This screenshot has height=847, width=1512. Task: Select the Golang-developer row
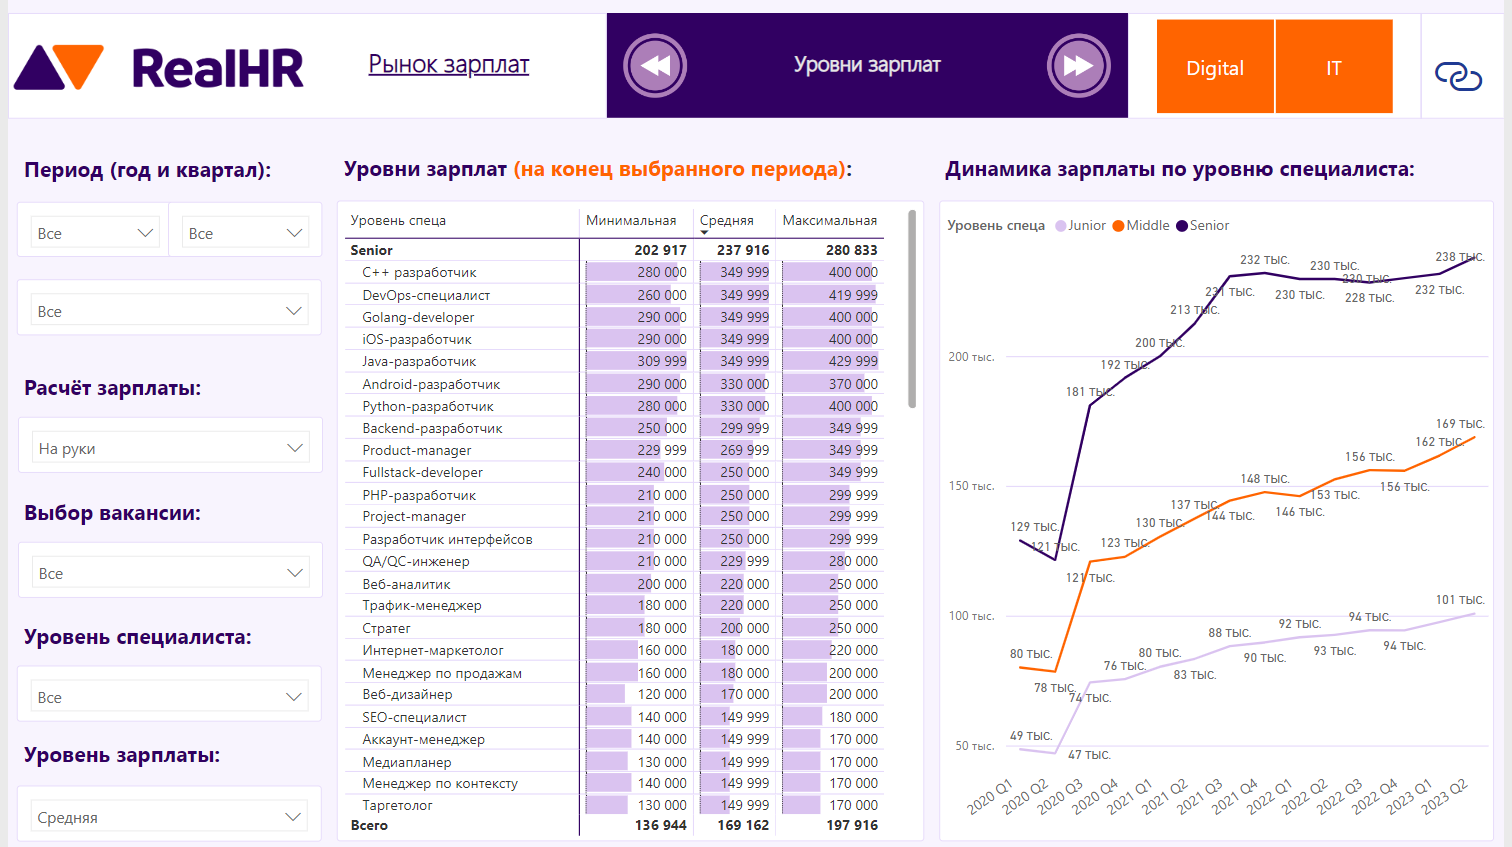614,317
